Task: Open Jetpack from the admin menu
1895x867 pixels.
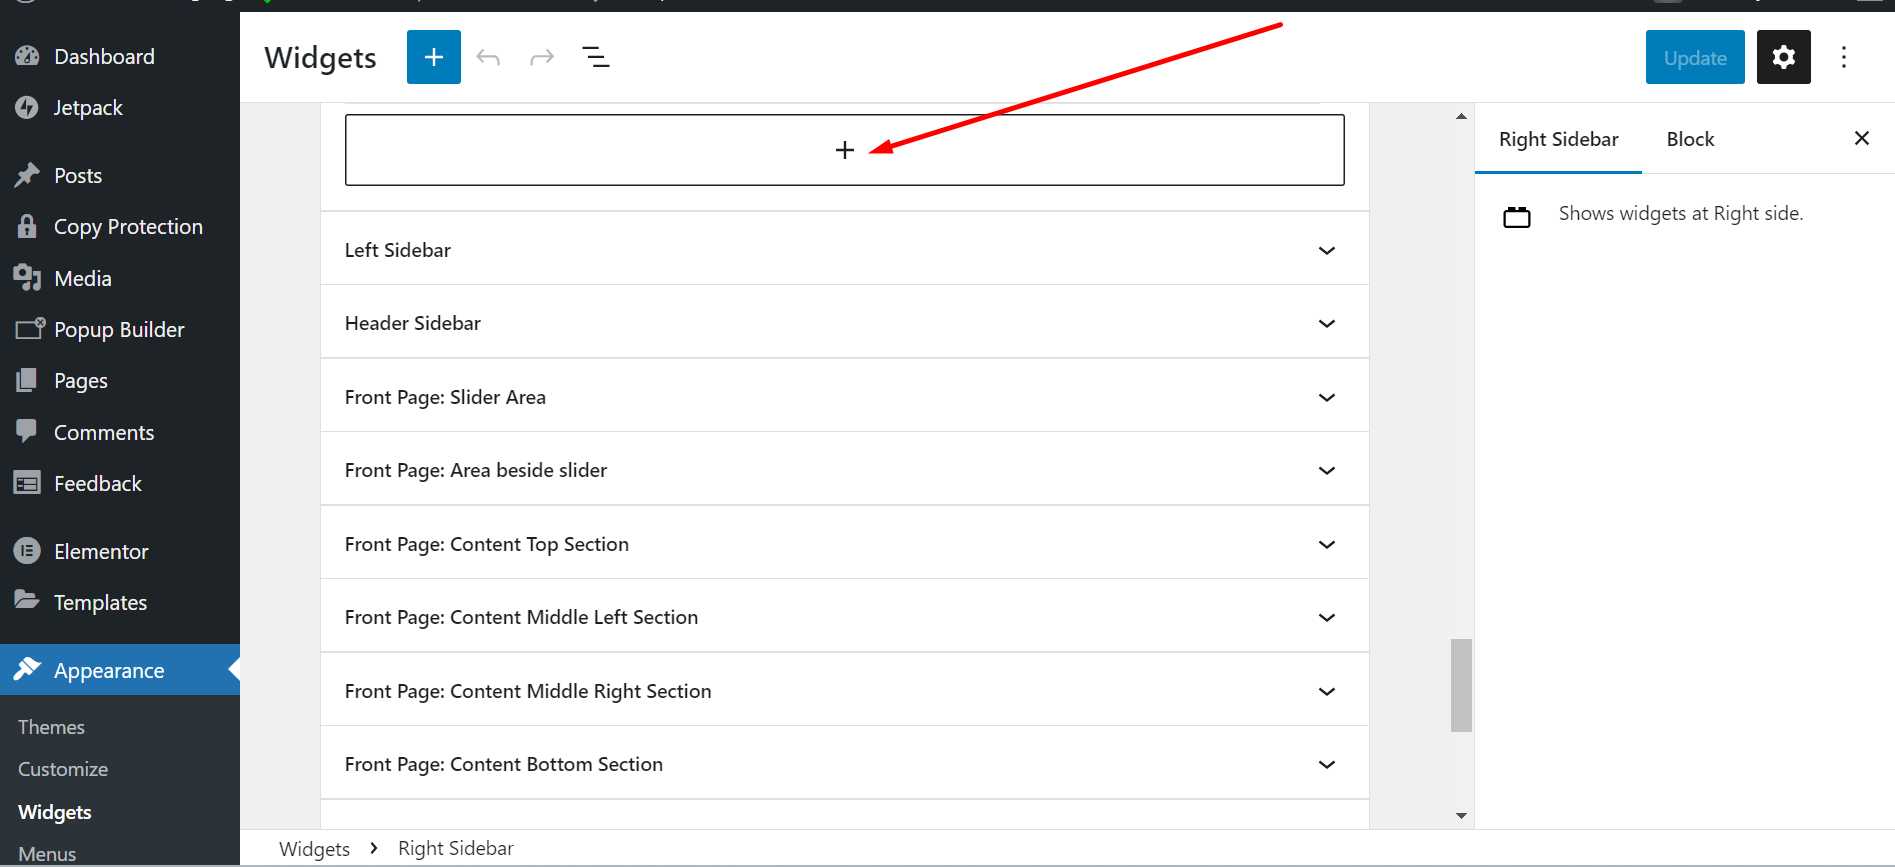Action: point(88,107)
